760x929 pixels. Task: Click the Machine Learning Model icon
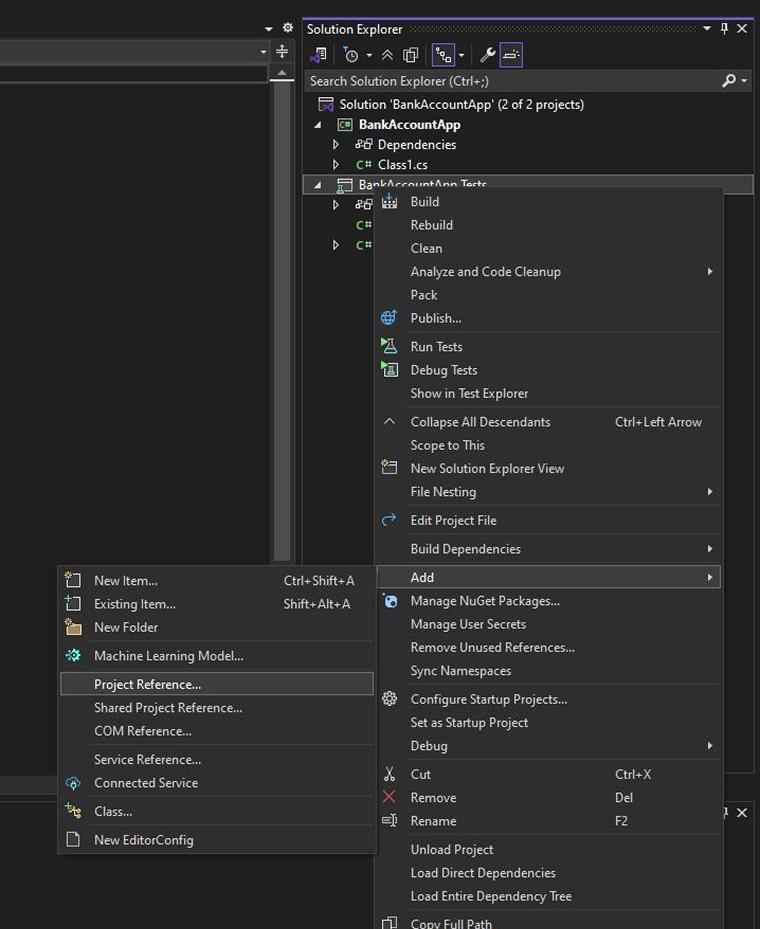(73, 655)
